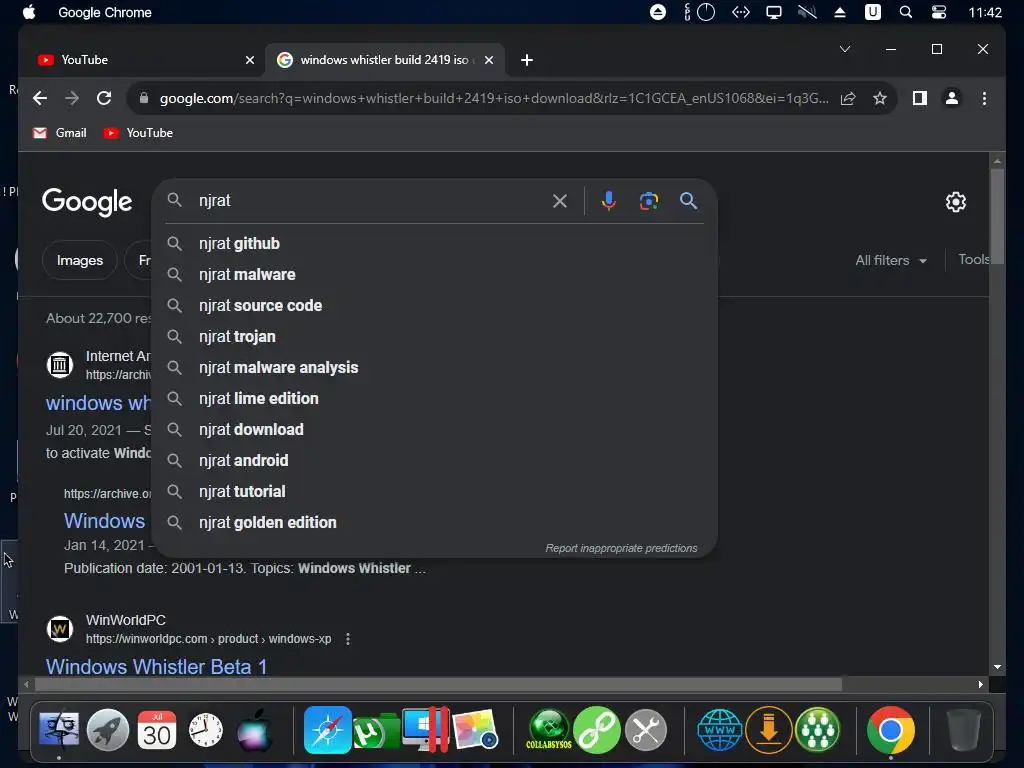Viewport: 1024px width, 768px height.
Task: Open Safari compass in dock
Action: [328, 730]
